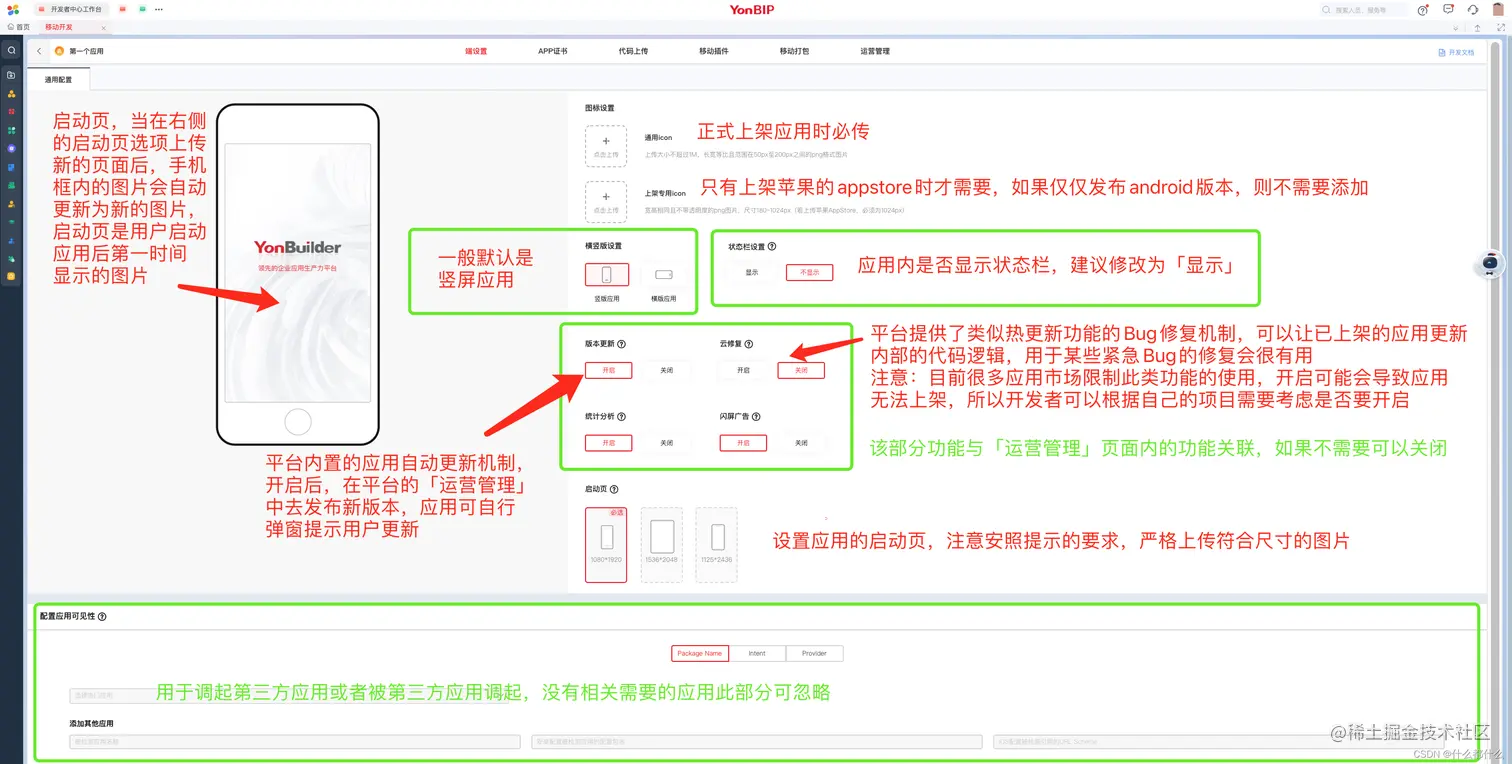
Task: Open the 开发文档 link
Action: coord(1456,52)
